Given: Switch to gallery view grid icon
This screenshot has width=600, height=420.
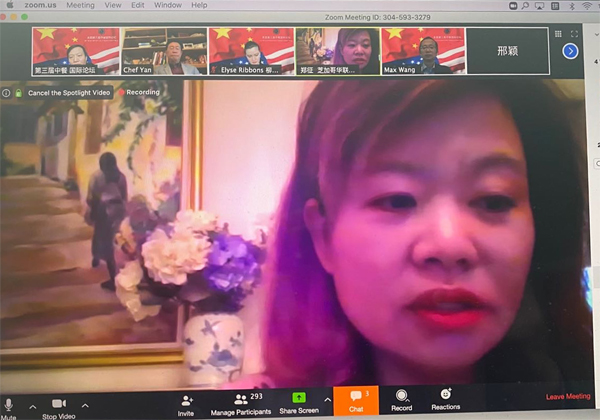Looking at the screenshot, I should pyautogui.click(x=558, y=34).
